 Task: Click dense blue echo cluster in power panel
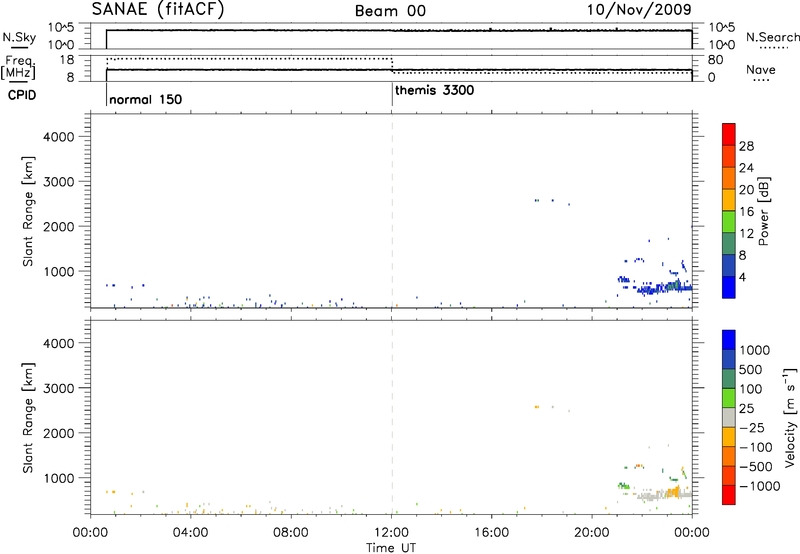[663, 288]
